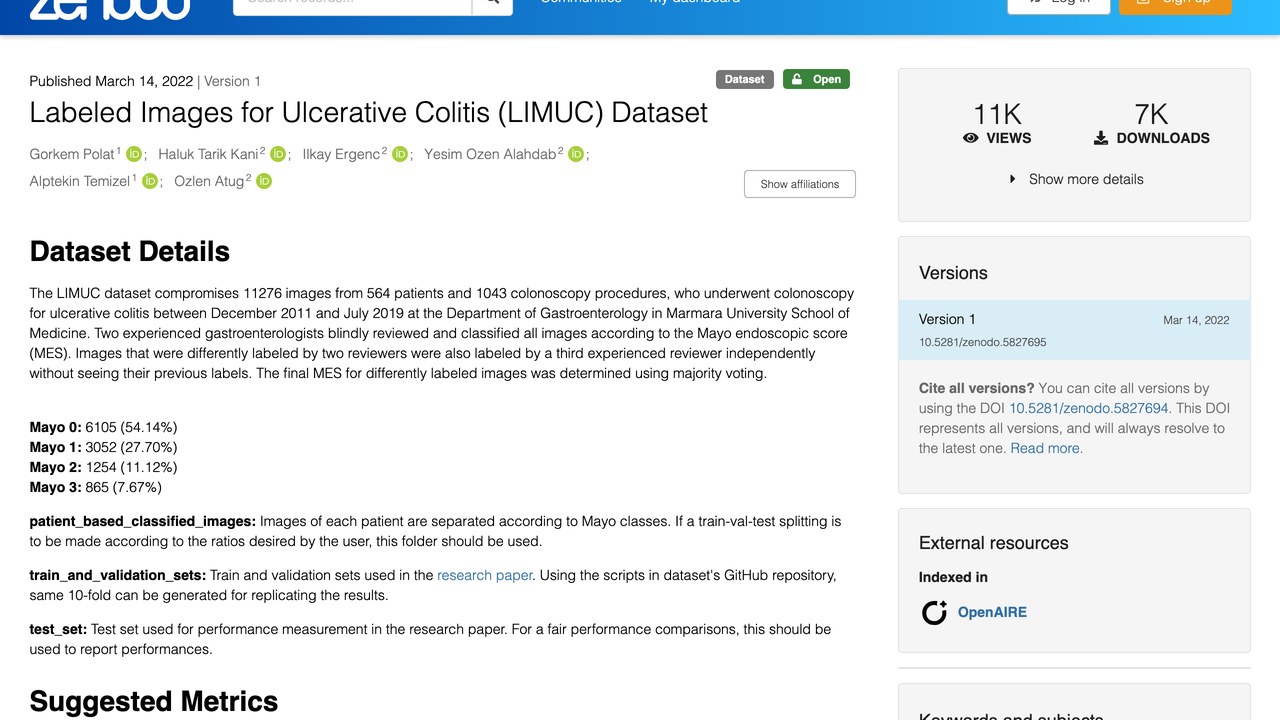The width and height of the screenshot is (1280, 720).
Task: Click author name Yesim Ozen Alahdab
Action: [490, 154]
